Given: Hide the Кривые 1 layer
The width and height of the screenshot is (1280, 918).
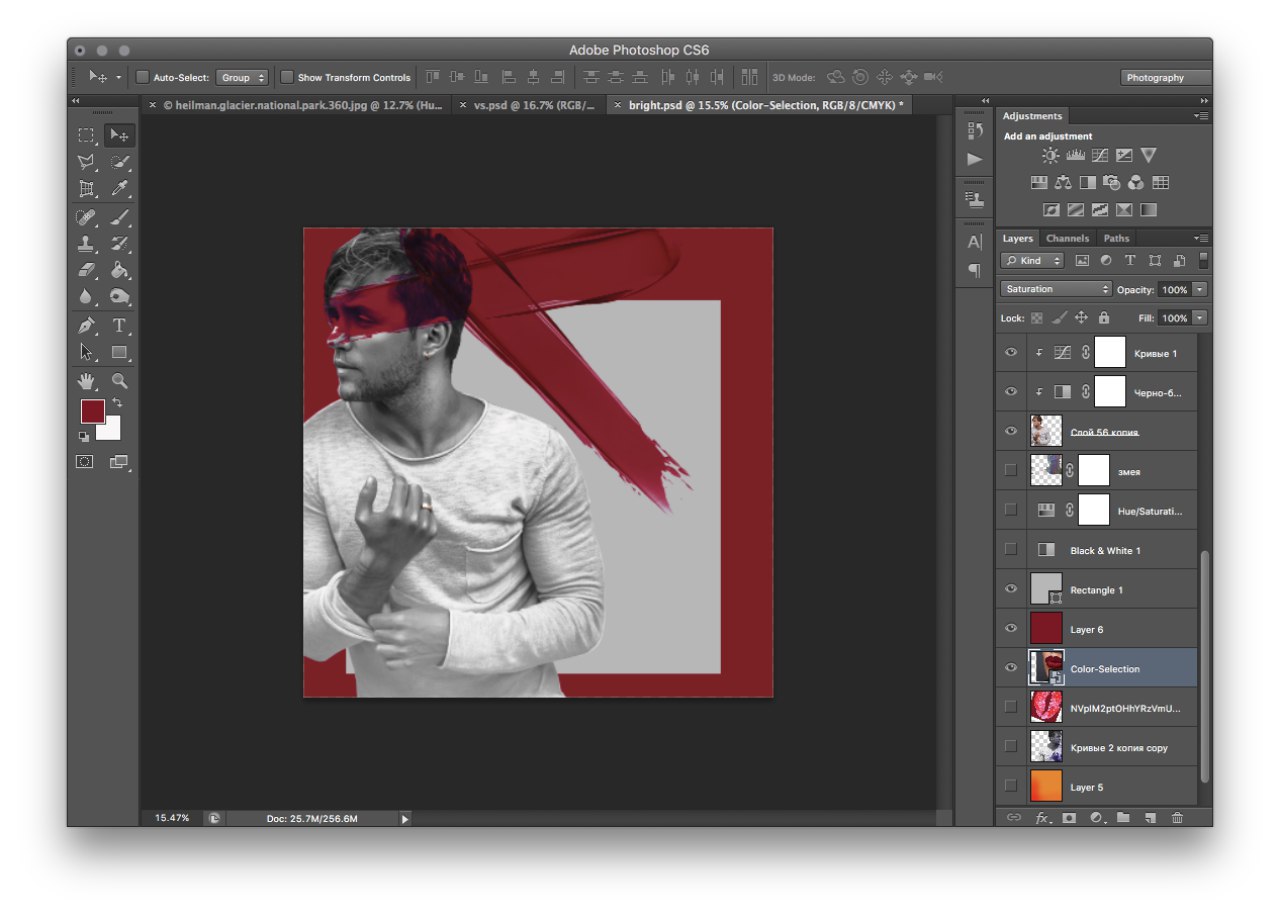Looking at the screenshot, I should point(1011,352).
